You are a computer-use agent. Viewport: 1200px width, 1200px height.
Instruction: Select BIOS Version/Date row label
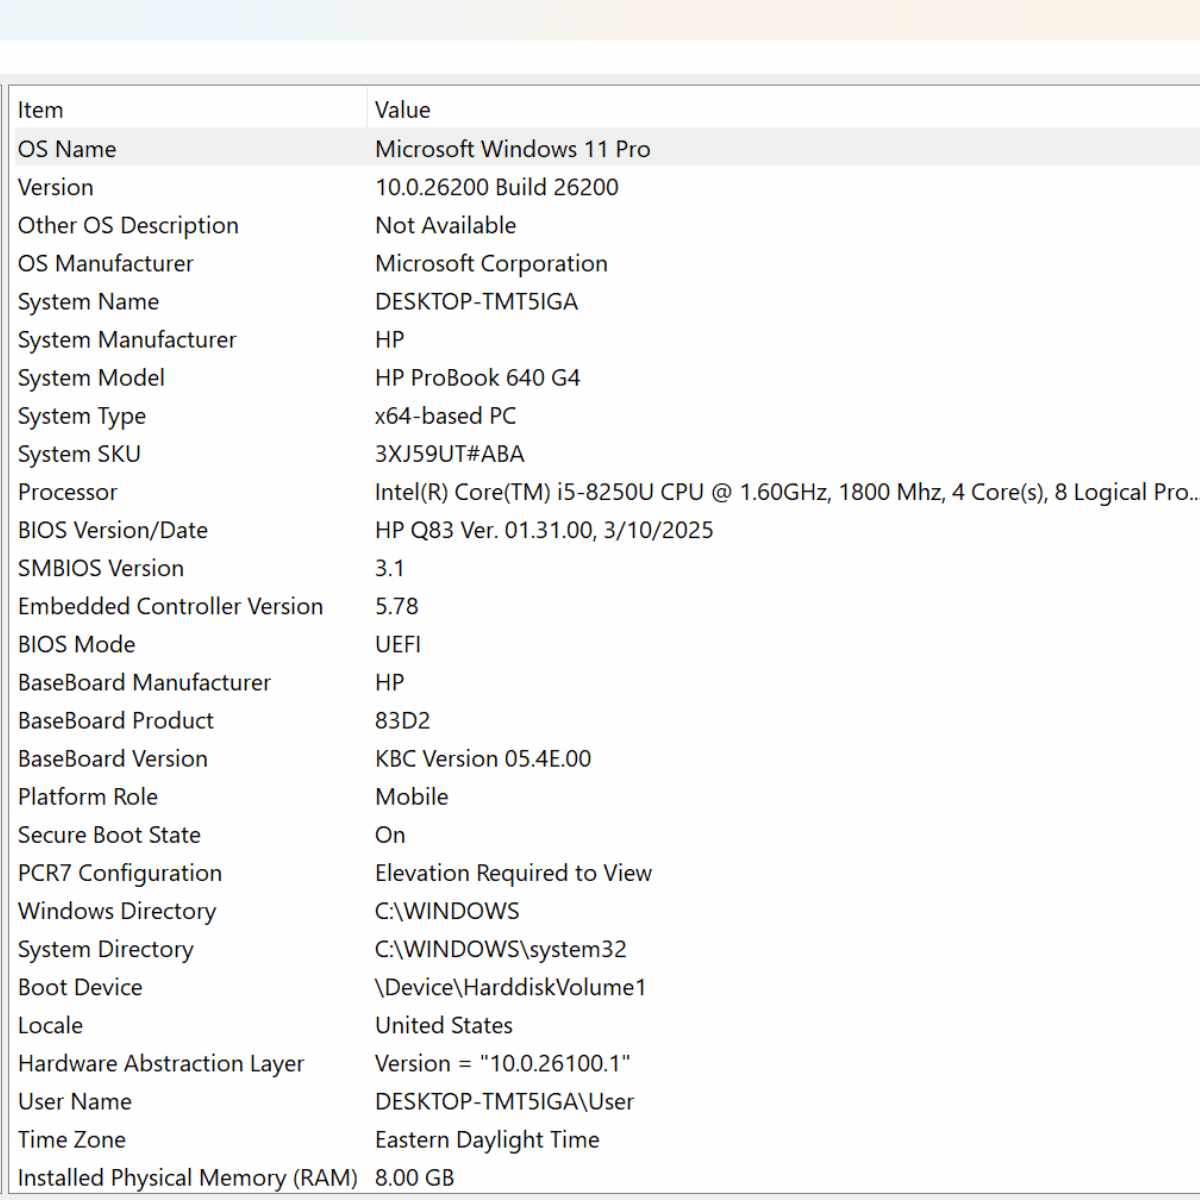pyautogui.click(x=113, y=529)
